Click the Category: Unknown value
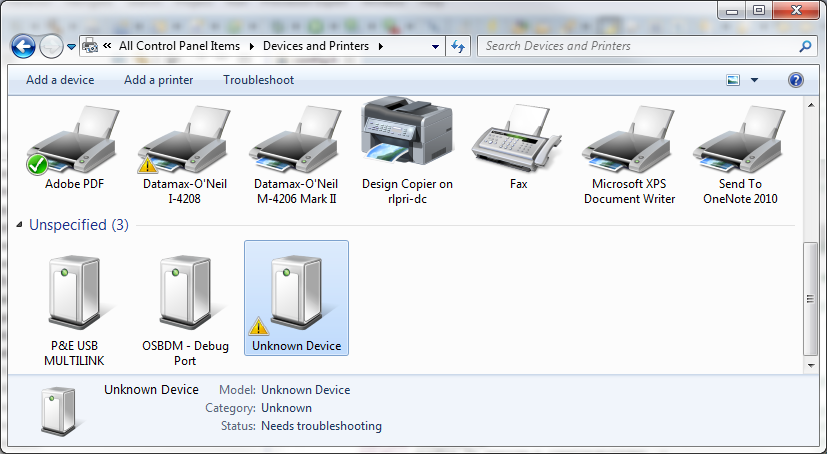 point(286,408)
